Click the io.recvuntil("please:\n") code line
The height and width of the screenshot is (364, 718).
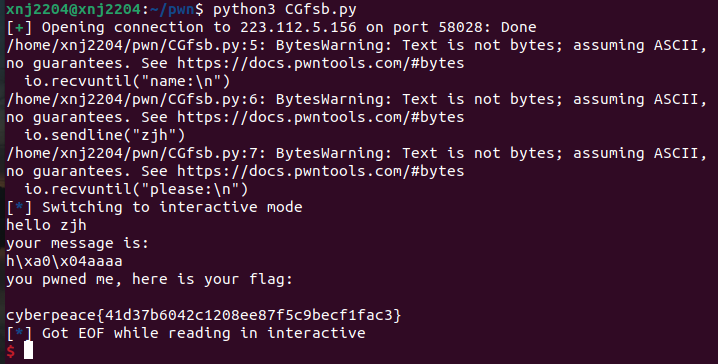[x=136, y=189]
